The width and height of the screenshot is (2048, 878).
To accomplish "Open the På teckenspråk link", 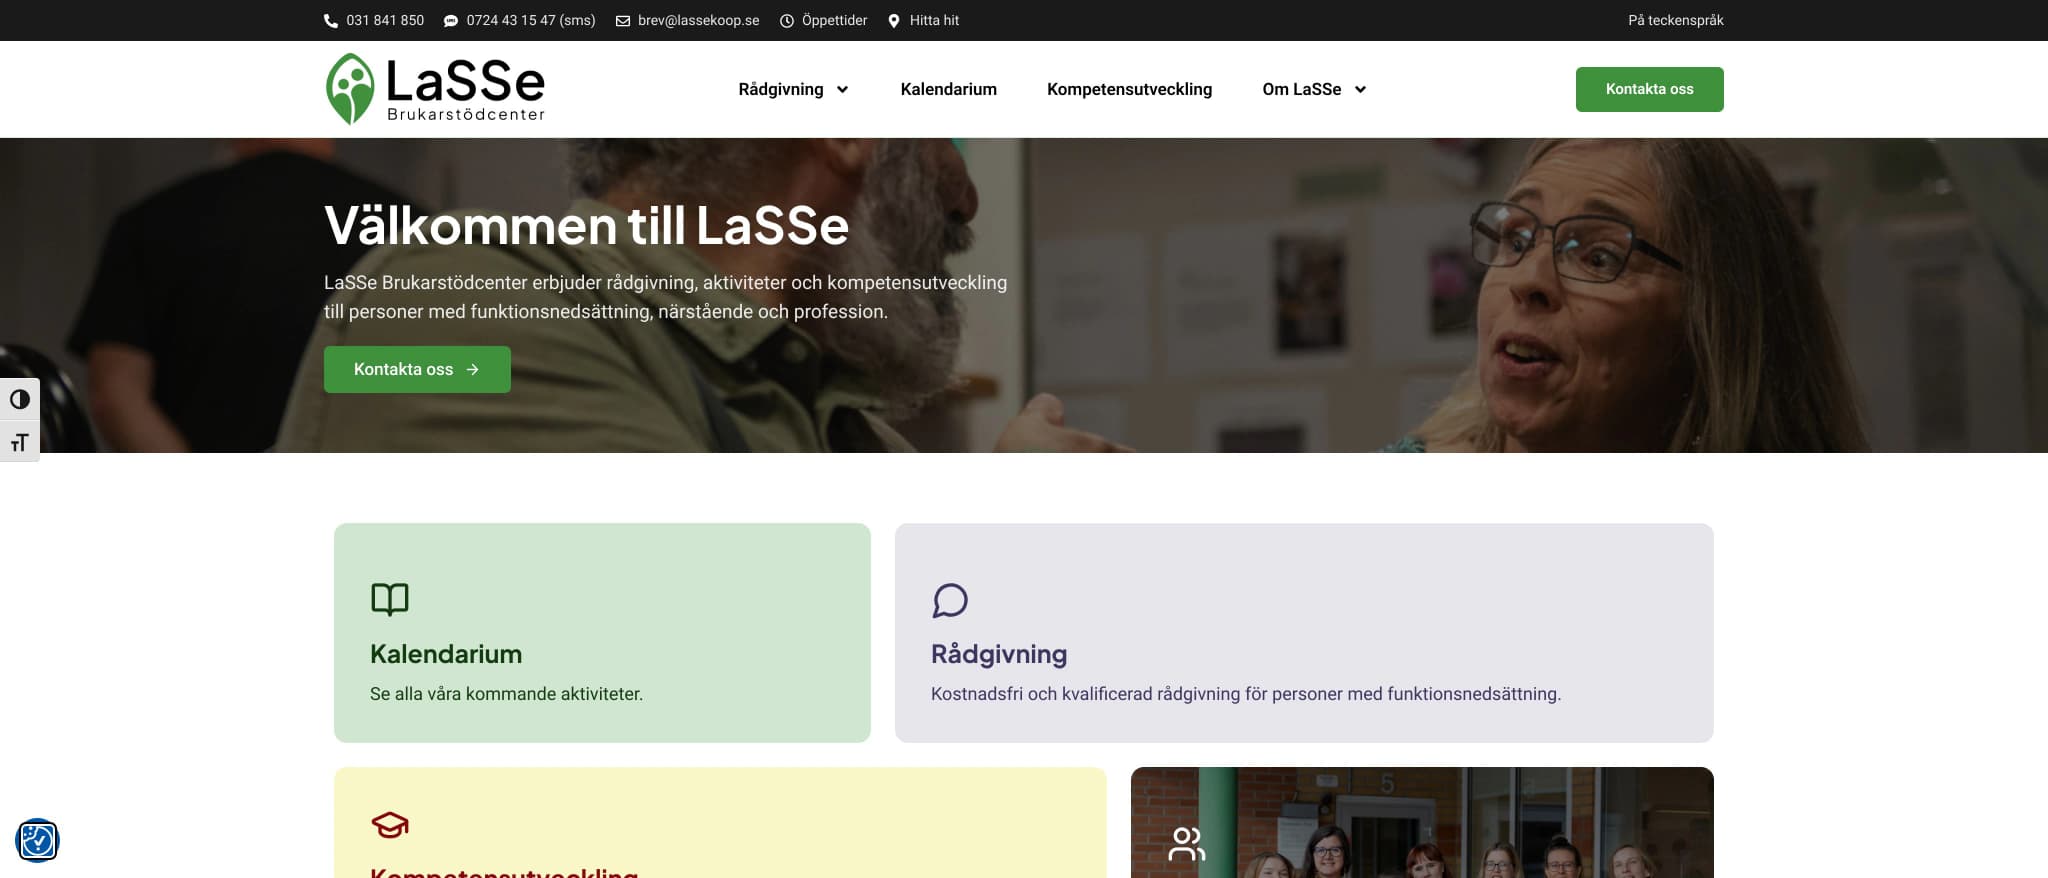I will pyautogui.click(x=1675, y=20).
